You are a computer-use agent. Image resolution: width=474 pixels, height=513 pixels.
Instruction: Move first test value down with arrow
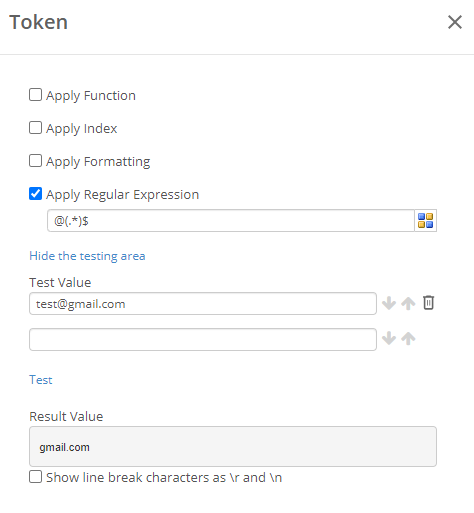(389, 303)
